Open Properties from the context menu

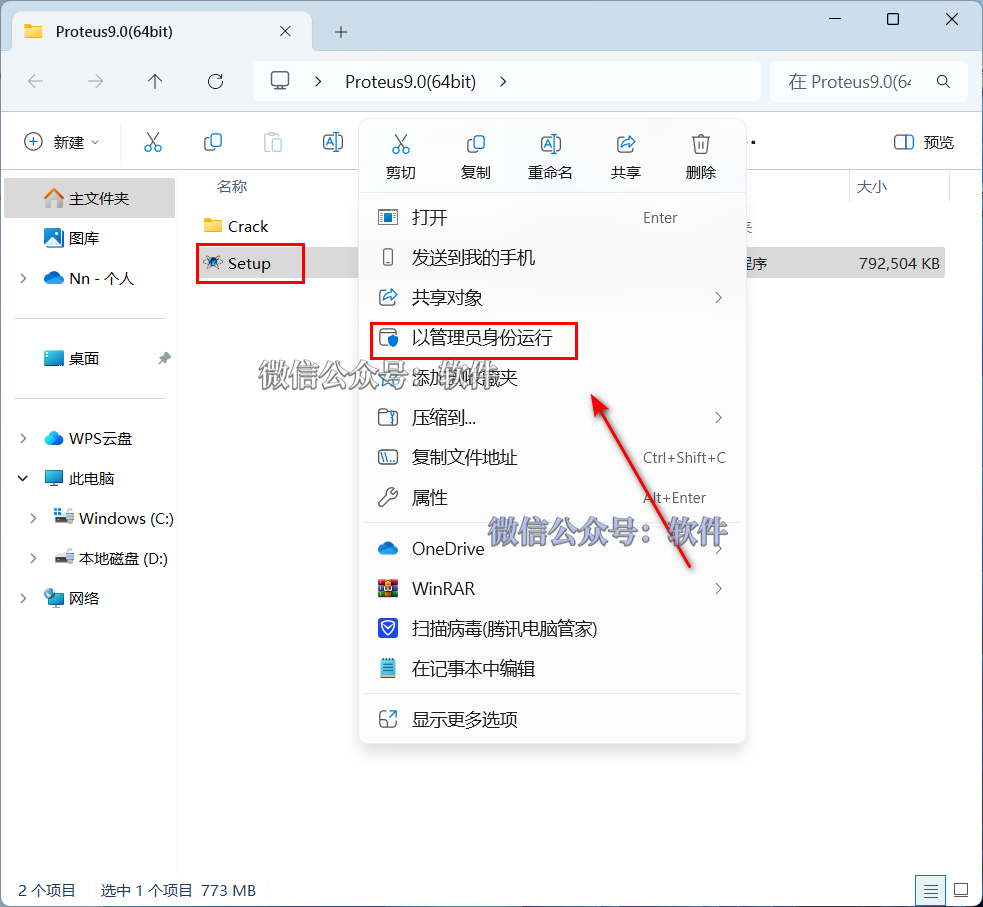[x=552, y=498]
